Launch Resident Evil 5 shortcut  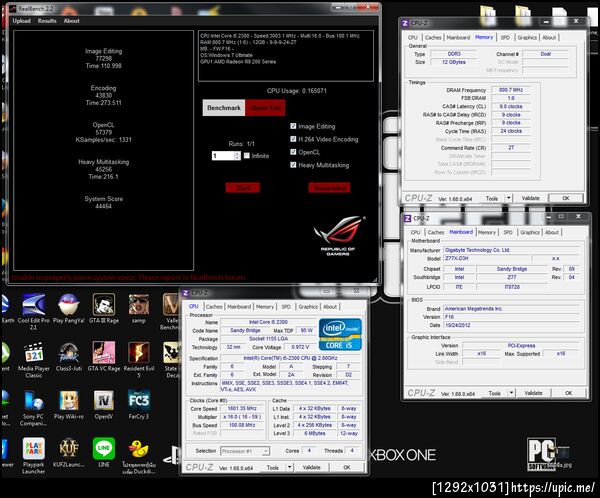[x=139, y=360]
